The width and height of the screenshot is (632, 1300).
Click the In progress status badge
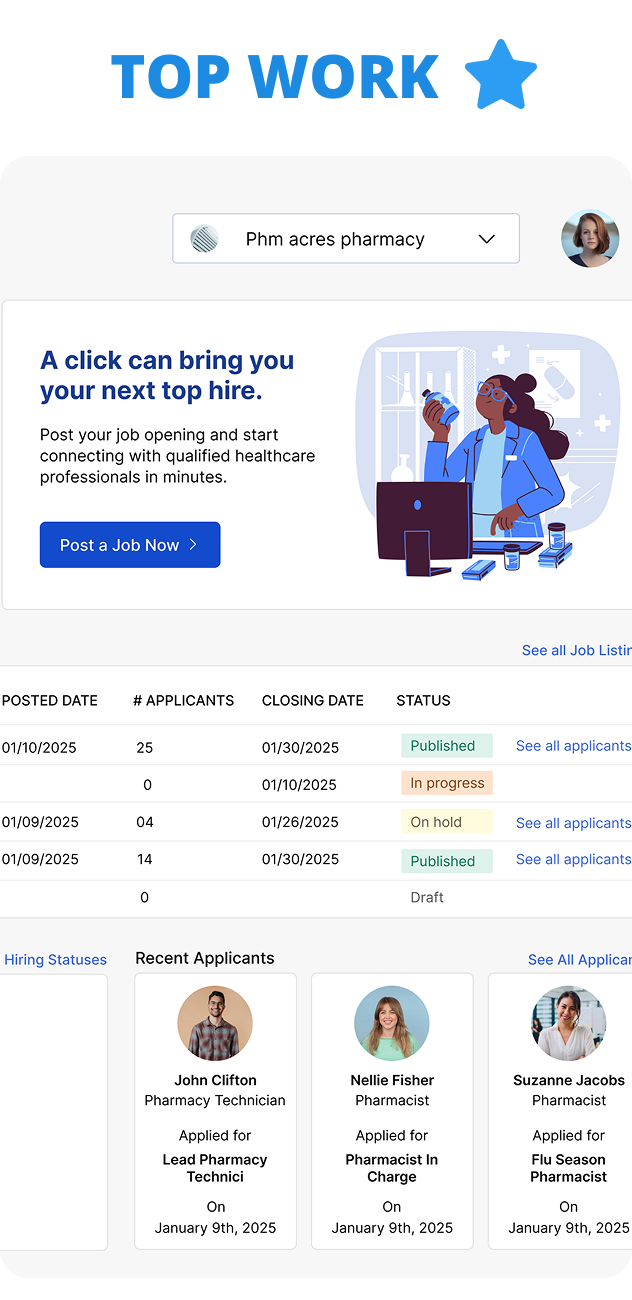(x=447, y=783)
